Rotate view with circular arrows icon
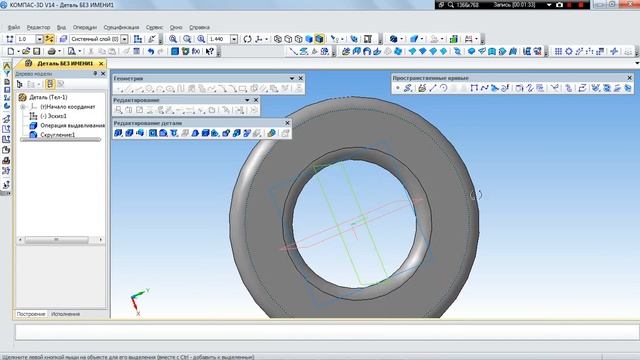This screenshot has width=640, height=360. (247, 39)
